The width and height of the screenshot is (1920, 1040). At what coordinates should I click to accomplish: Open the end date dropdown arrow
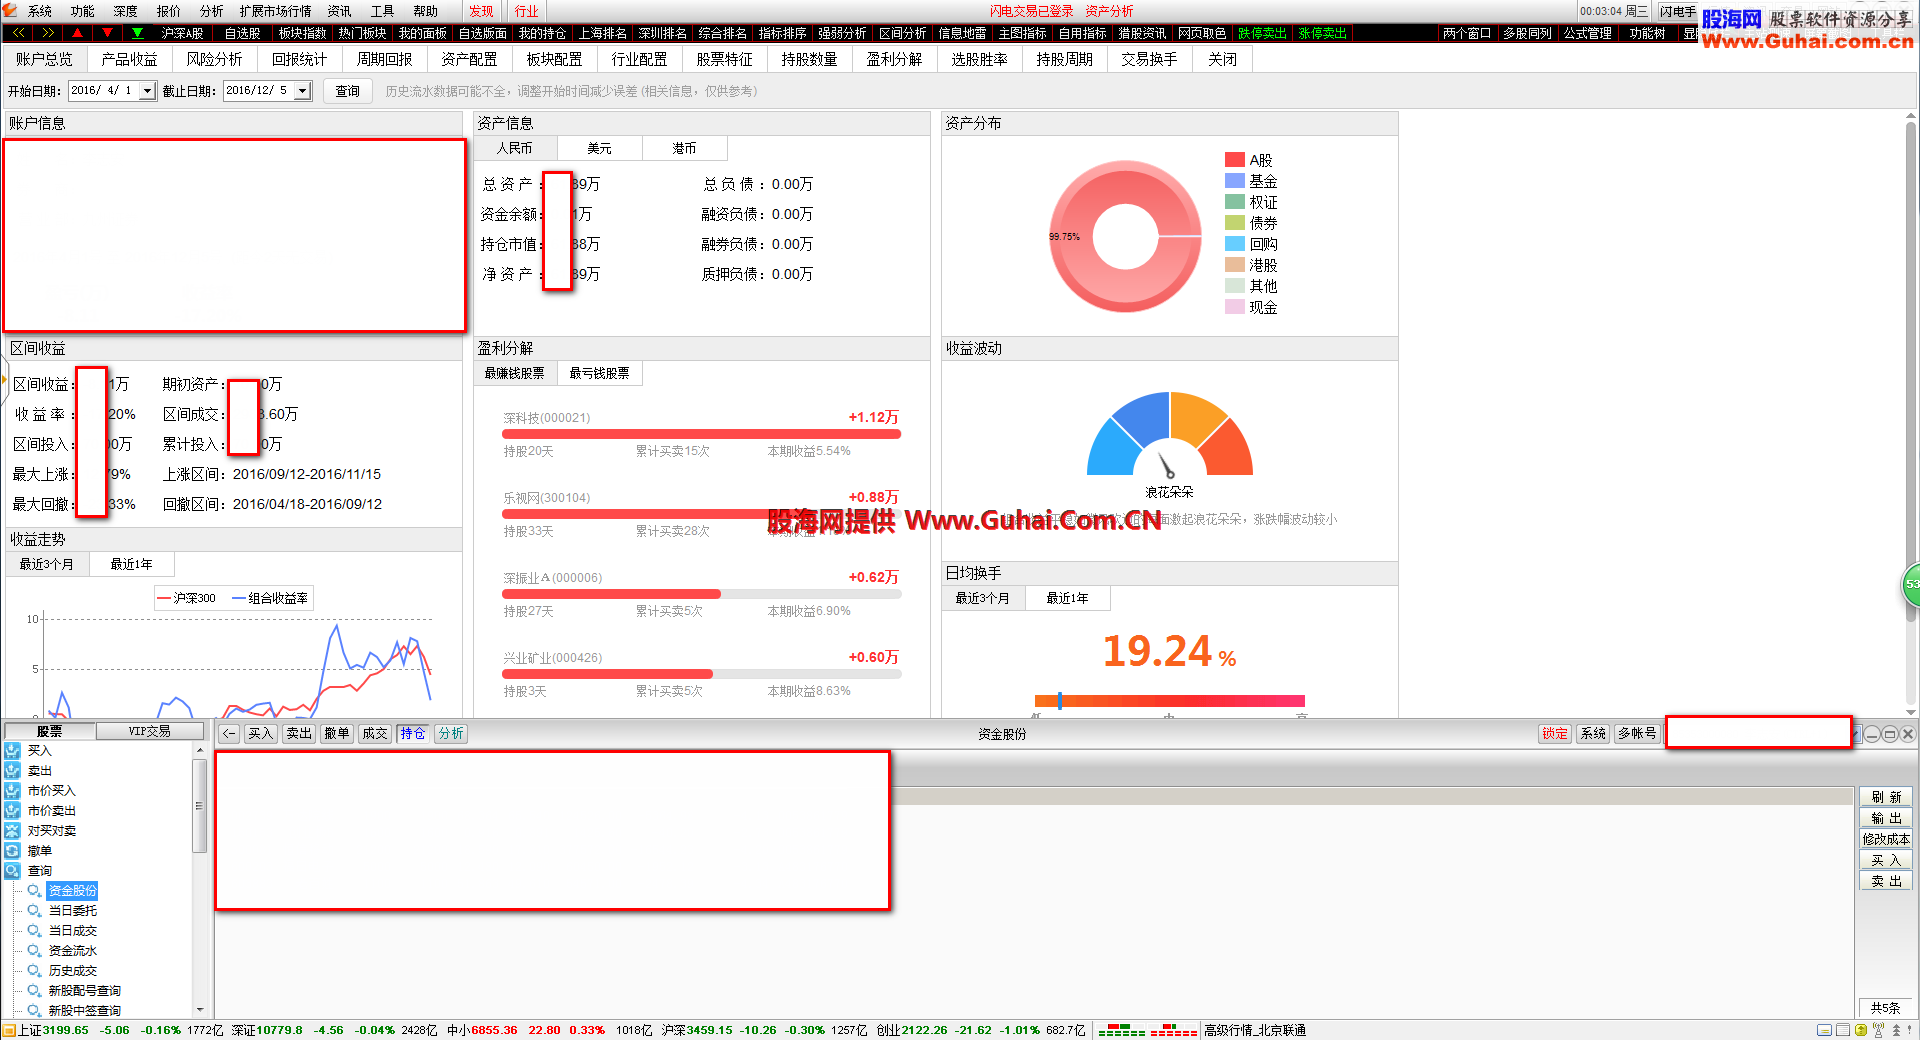[302, 91]
